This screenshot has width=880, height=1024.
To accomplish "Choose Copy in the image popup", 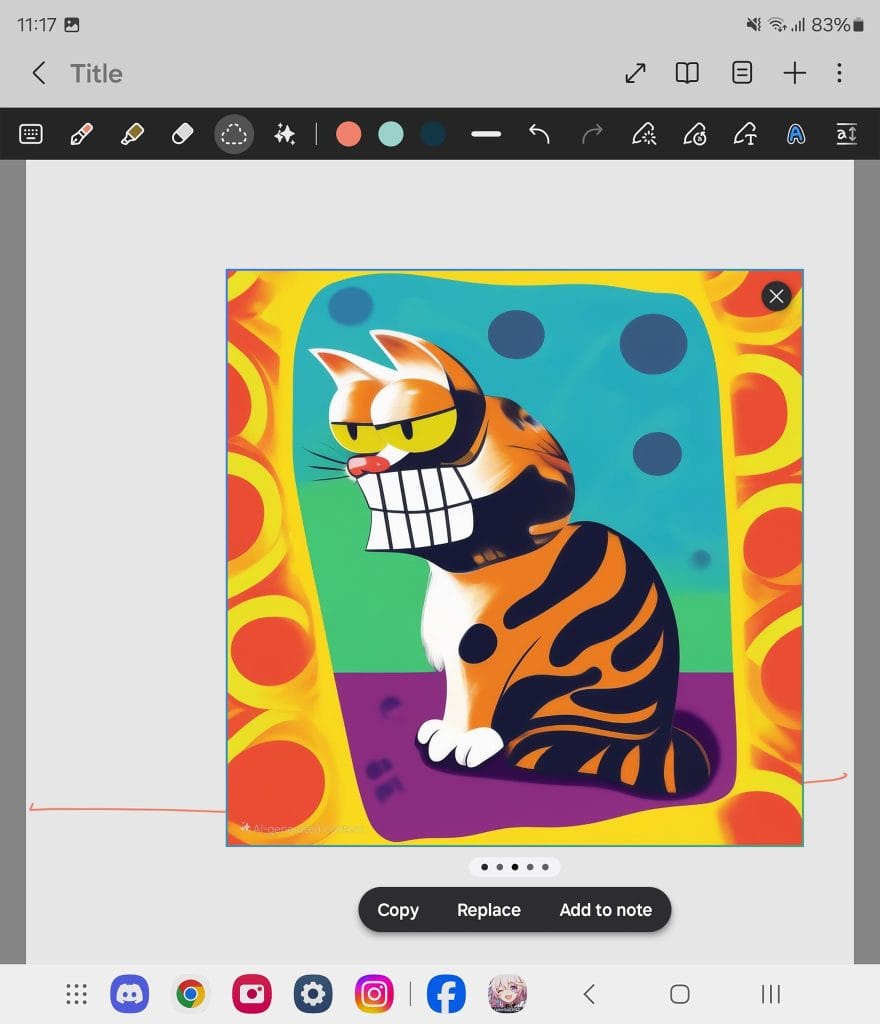I will pos(398,910).
